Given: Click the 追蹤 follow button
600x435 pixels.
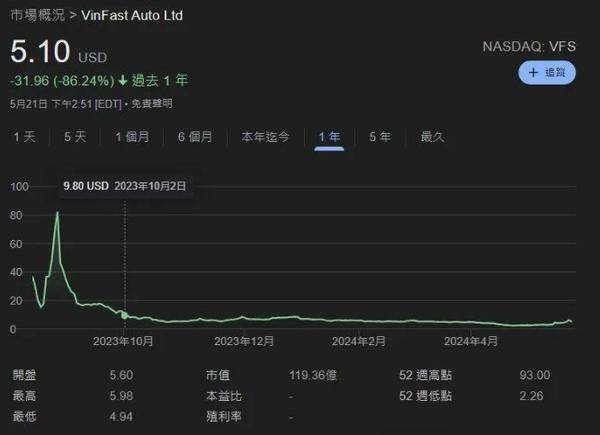Looking at the screenshot, I should click(x=547, y=72).
